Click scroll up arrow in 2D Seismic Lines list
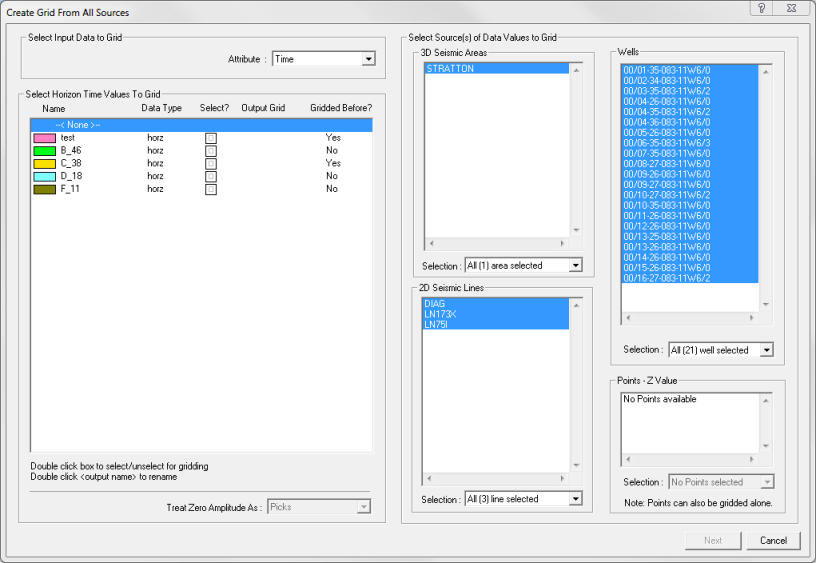Screen dimensions: 816x563 [x=576, y=305]
